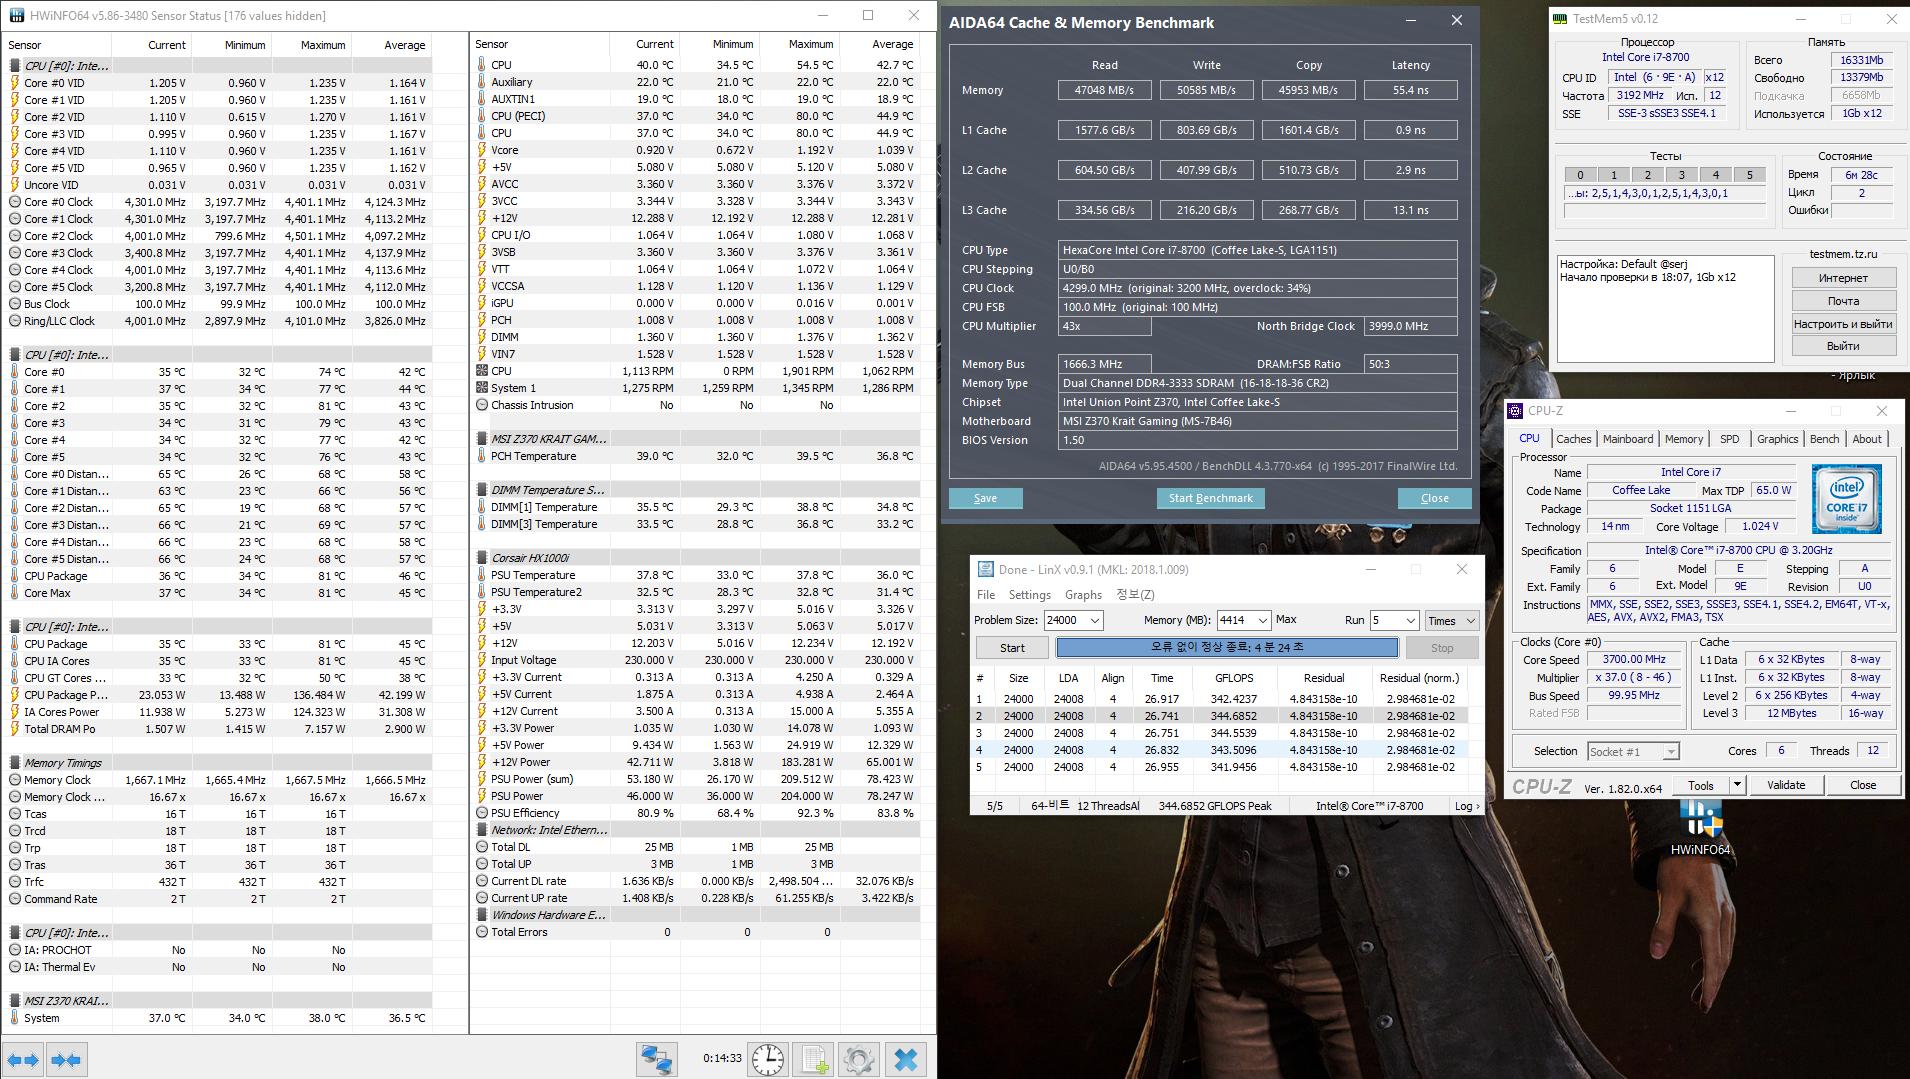Open CPU-Z Socket #1 selection dropdown
1910x1079 pixels.
point(1671,752)
